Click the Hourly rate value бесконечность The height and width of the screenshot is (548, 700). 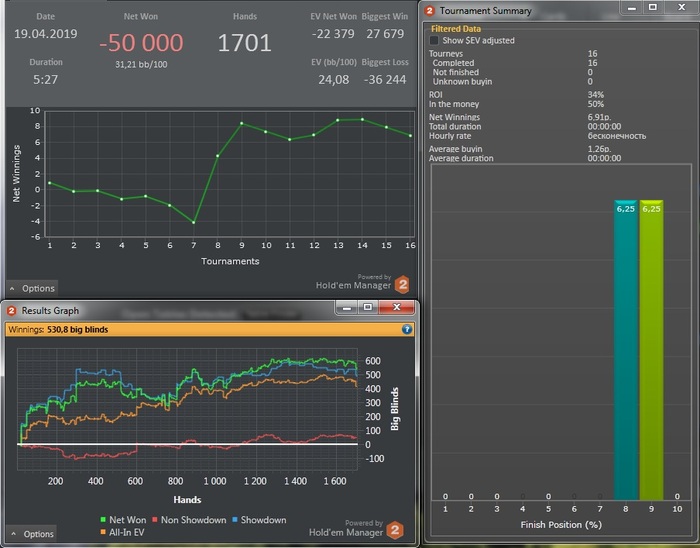click(x=617, y=136)
